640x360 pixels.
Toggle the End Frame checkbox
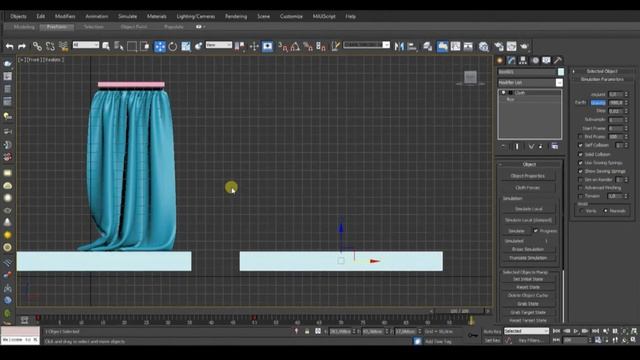580,137
